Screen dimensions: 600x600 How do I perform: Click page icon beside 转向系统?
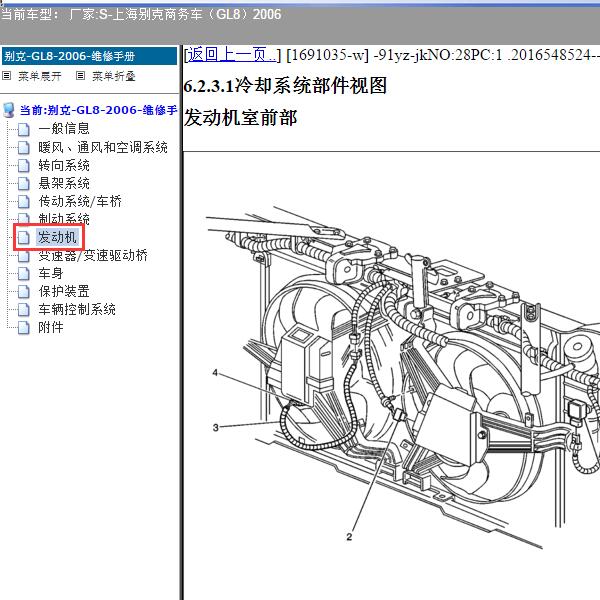pyautogui.click(x=24, y=166)
